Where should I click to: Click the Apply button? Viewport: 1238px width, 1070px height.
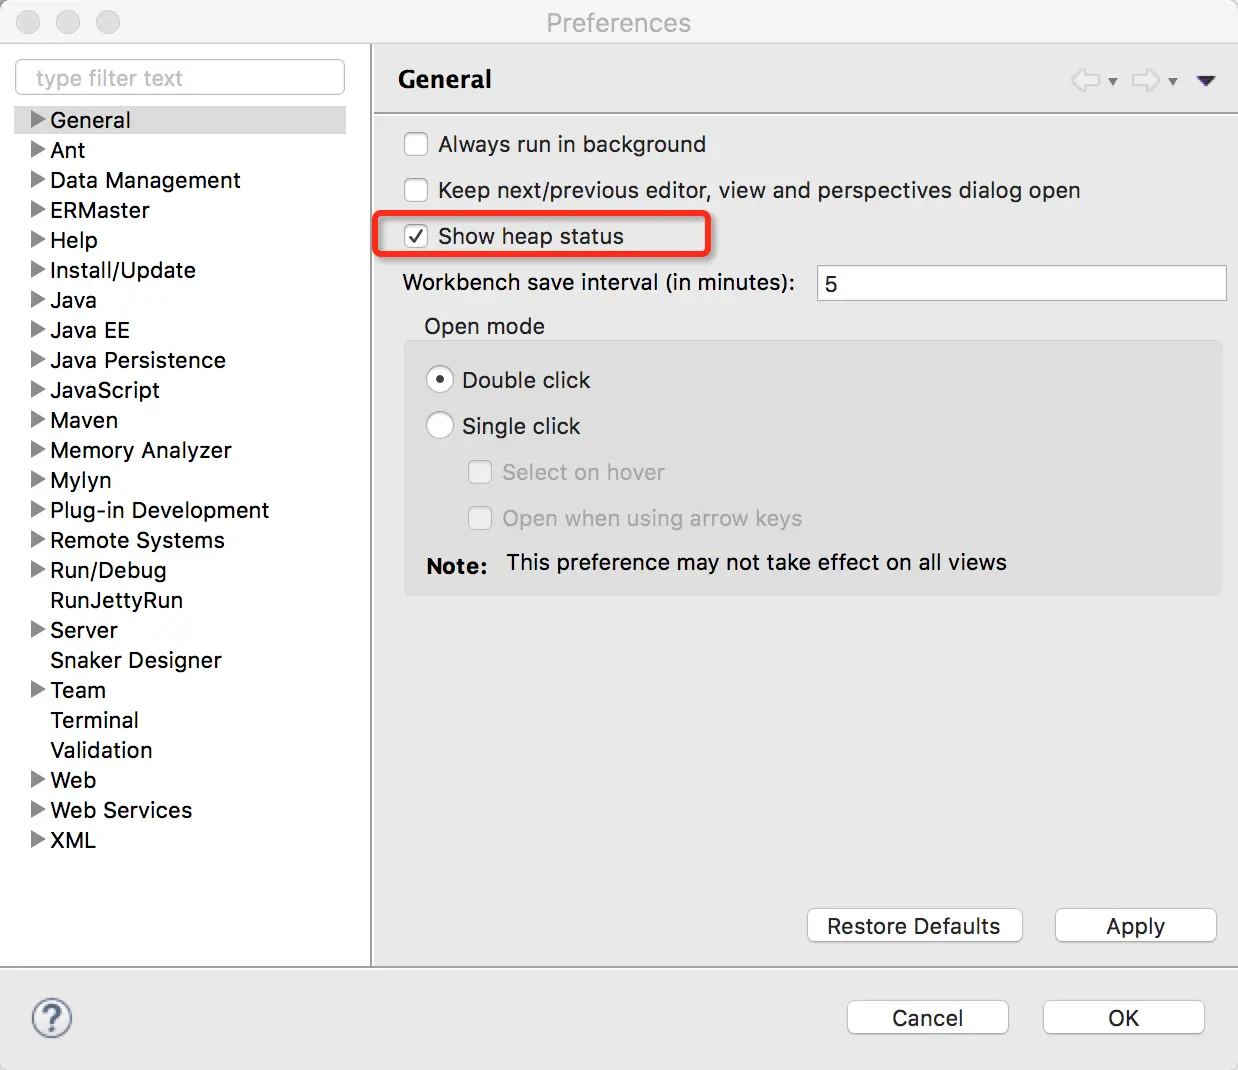[x=1136, y=926]
